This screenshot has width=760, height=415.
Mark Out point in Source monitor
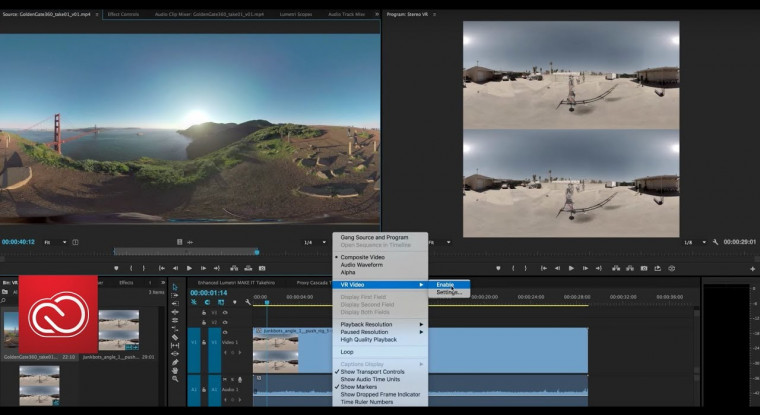click(143, 268)
